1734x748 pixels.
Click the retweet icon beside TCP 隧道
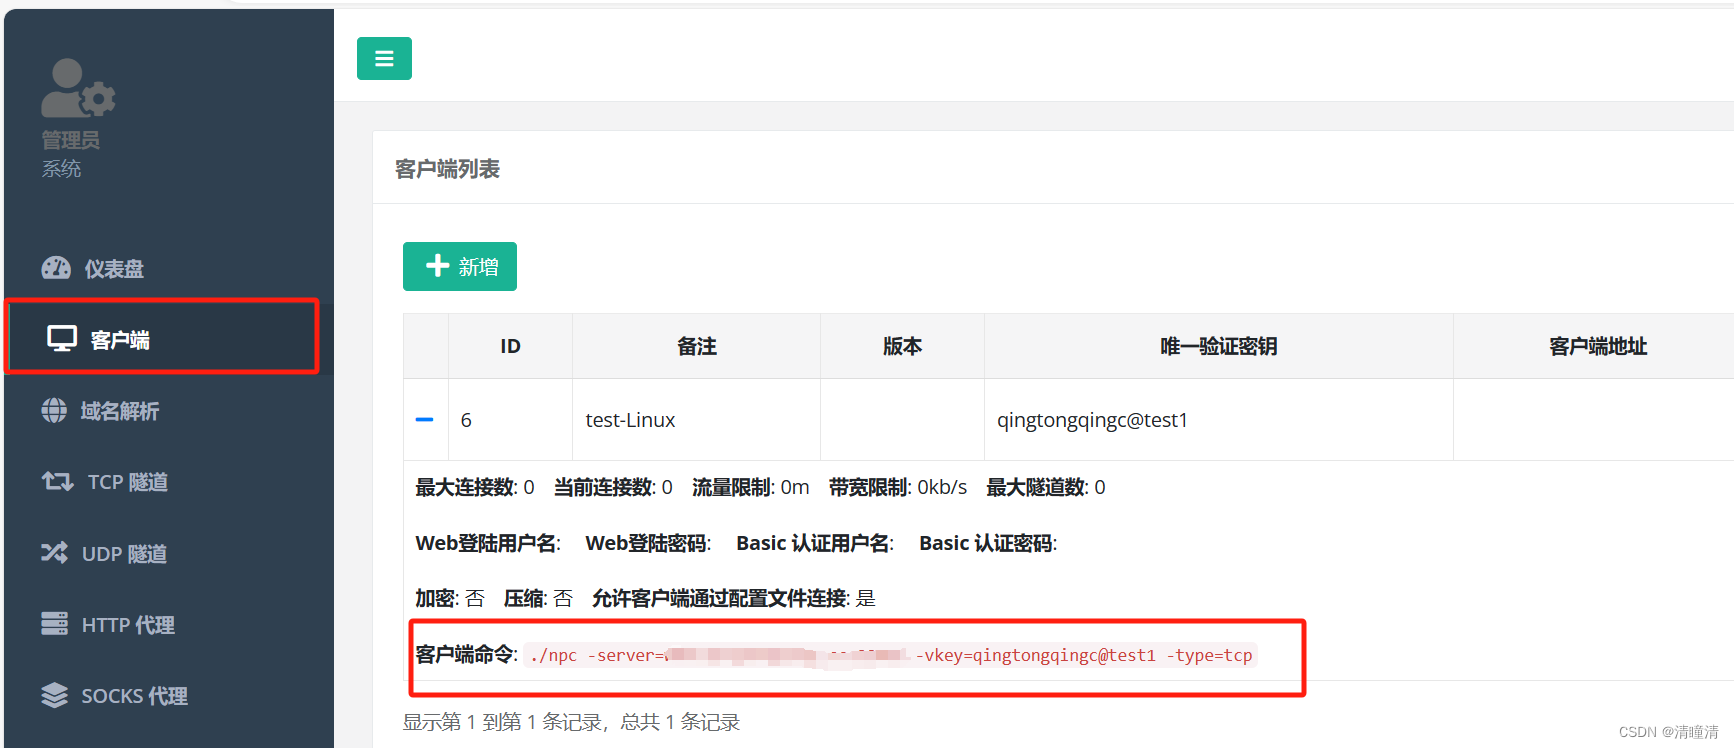click(57, 481)
